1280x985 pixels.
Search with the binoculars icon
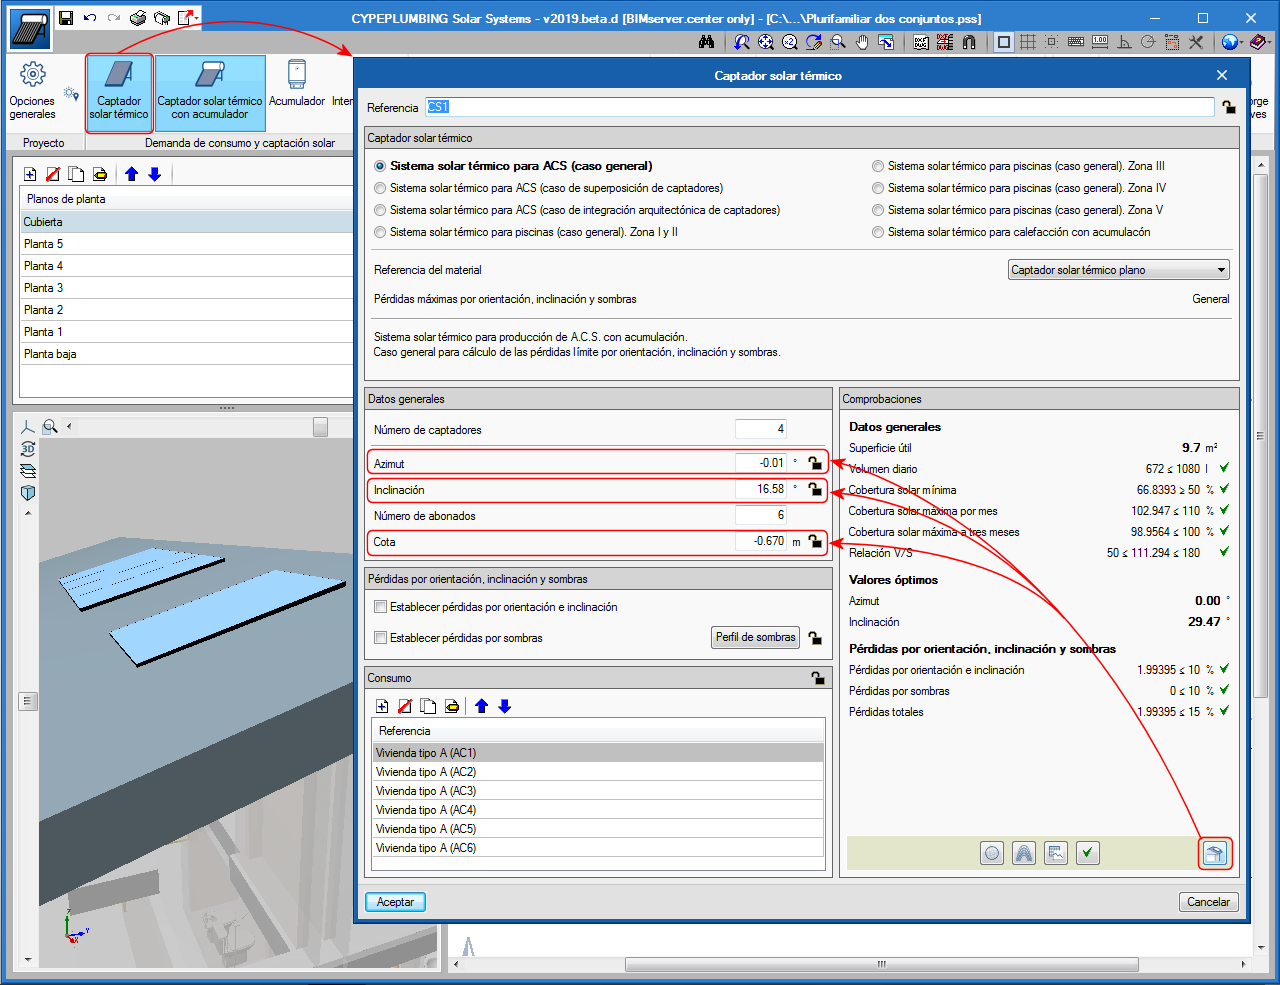[707, 42]
